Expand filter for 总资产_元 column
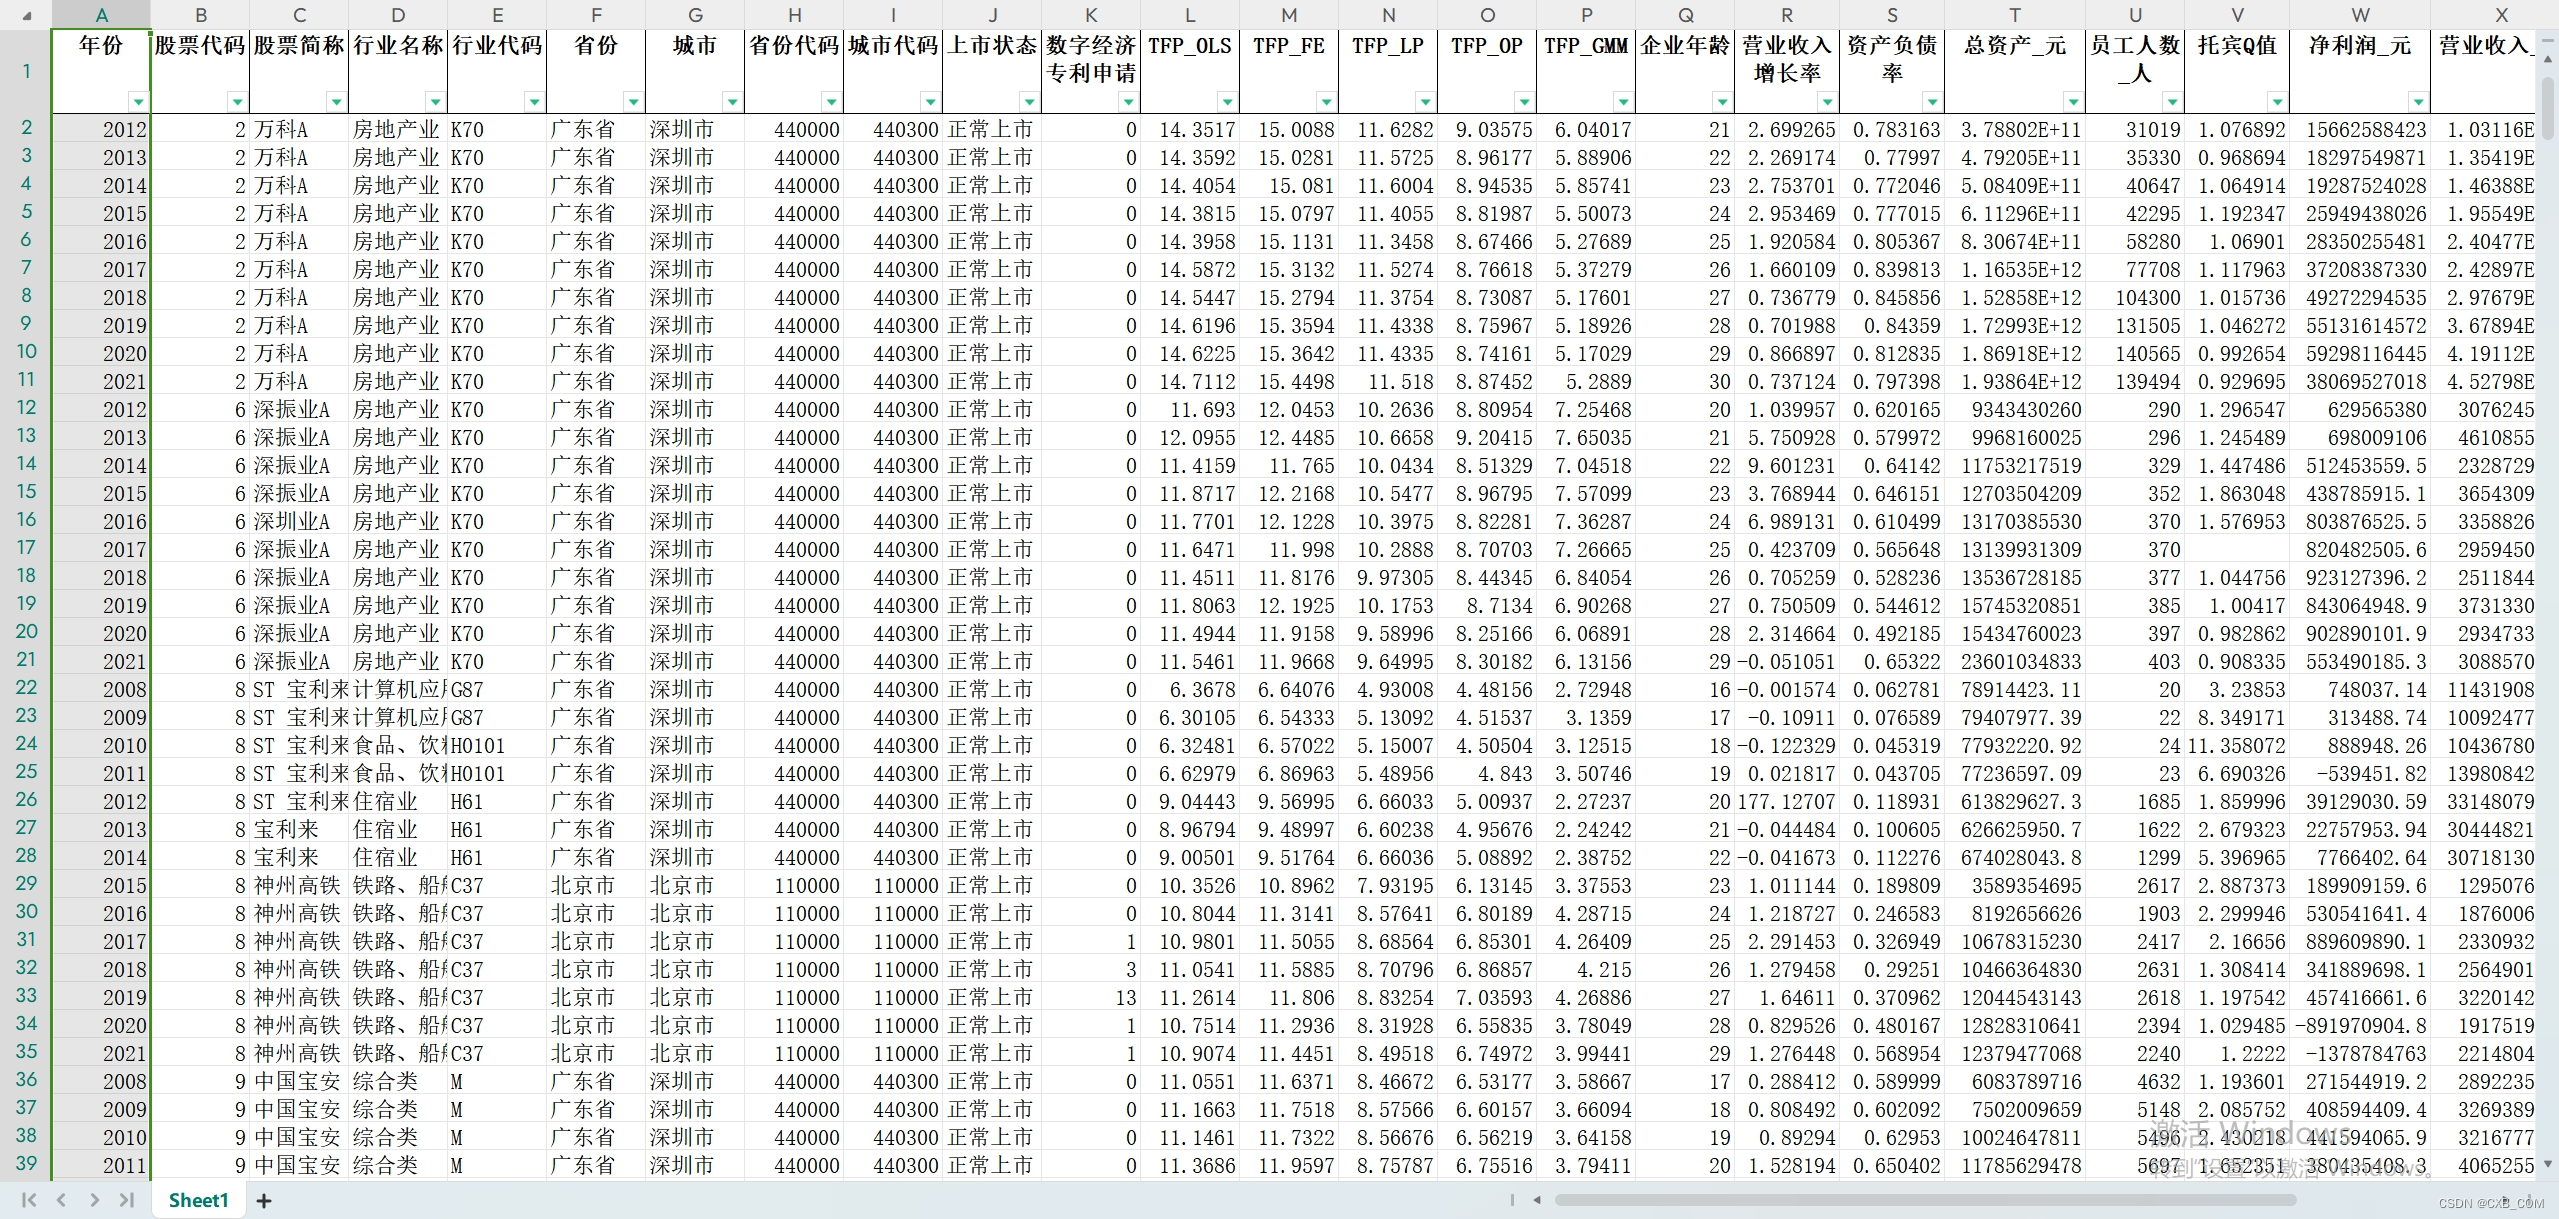The image size is (2559, 1219). [2073, 102]
